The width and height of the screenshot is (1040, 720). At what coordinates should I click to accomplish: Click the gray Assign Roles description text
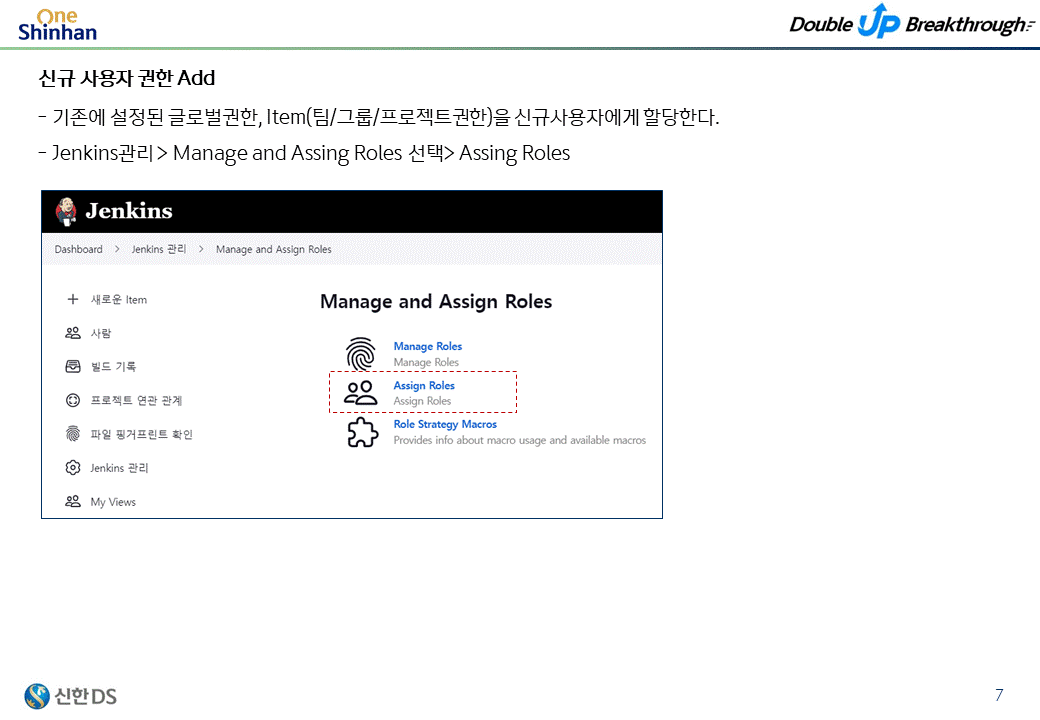point(422,401)
